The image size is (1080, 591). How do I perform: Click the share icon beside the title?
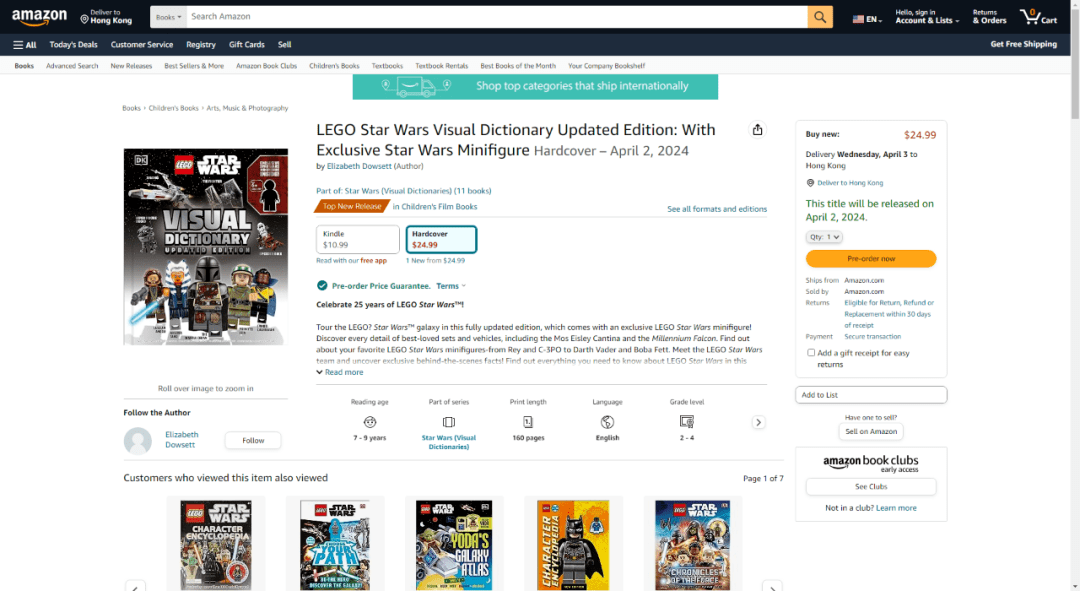click(757, 130)
